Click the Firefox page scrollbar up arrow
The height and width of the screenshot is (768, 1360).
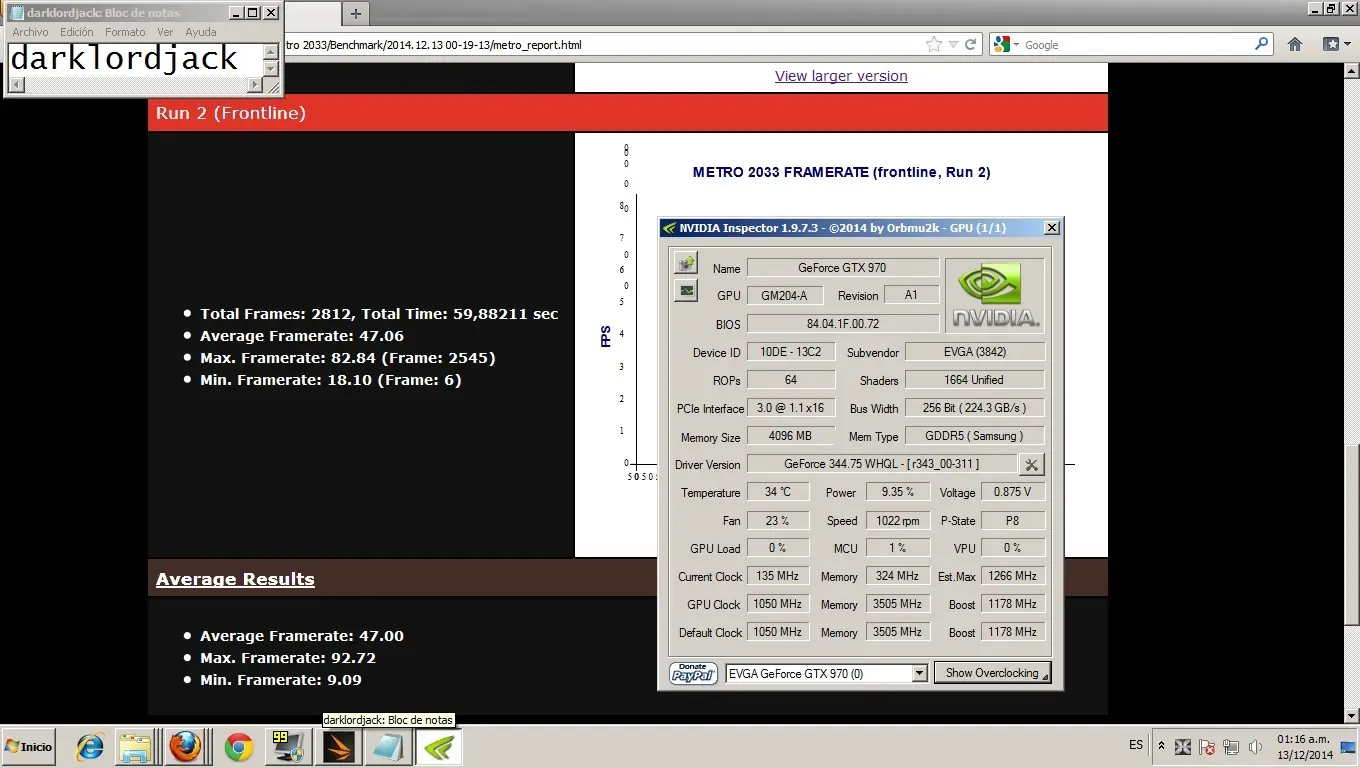click(1351, 70)
